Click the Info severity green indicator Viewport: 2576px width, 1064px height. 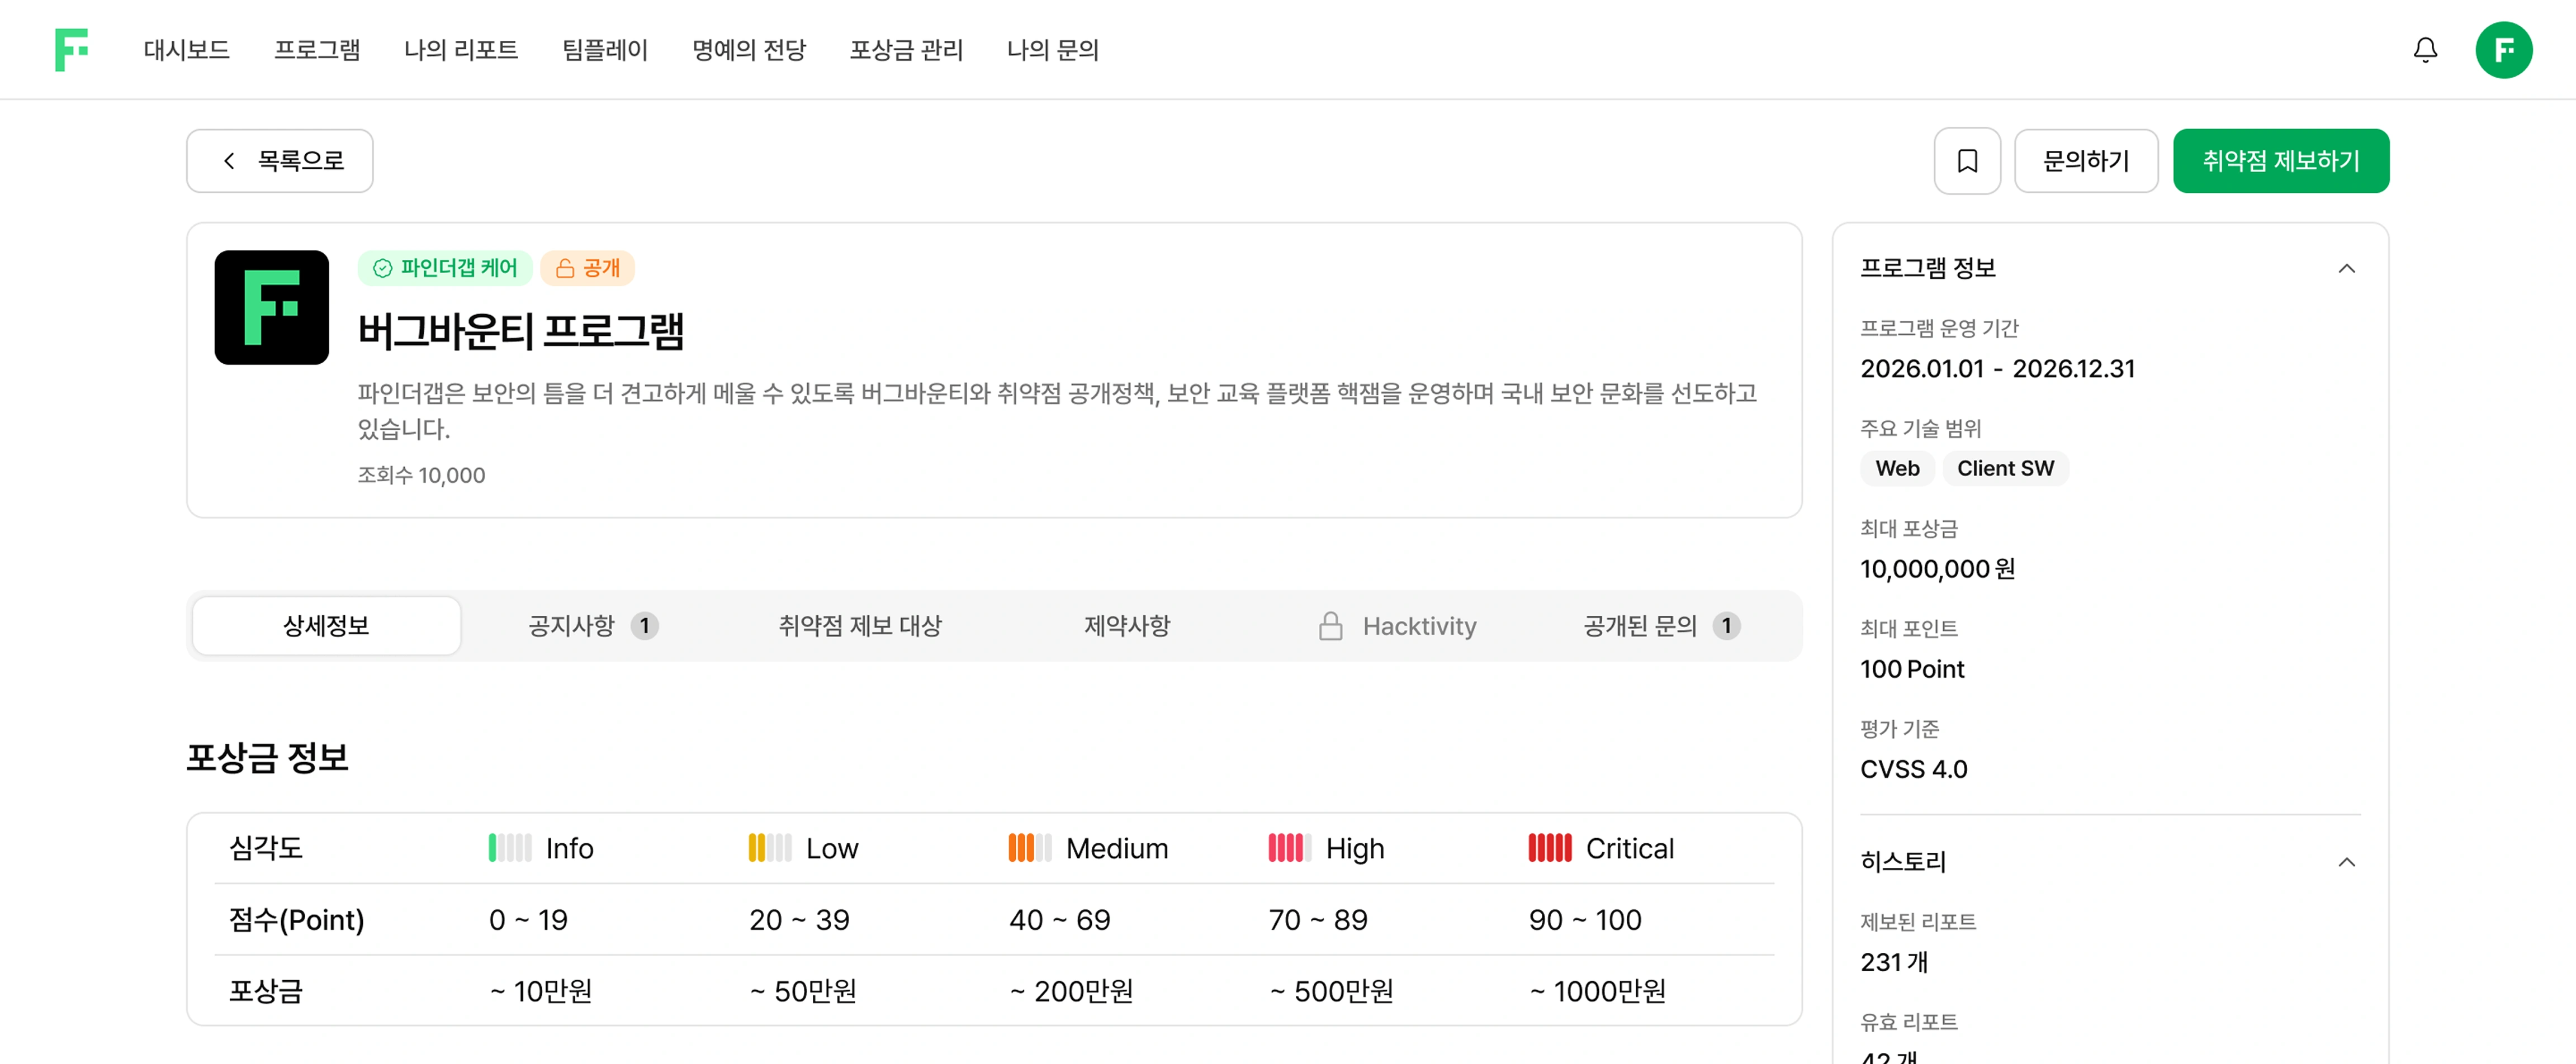510,848
